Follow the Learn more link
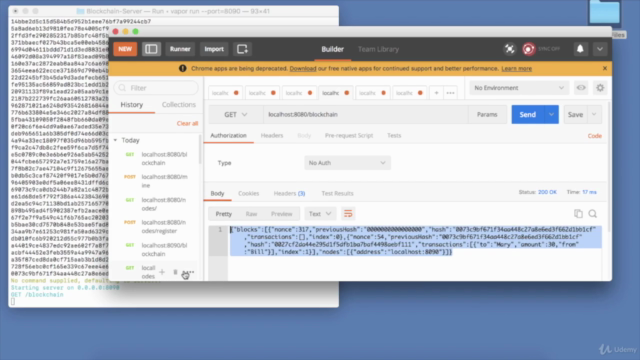This screenshot has height=360, width=640. (516, 69)
